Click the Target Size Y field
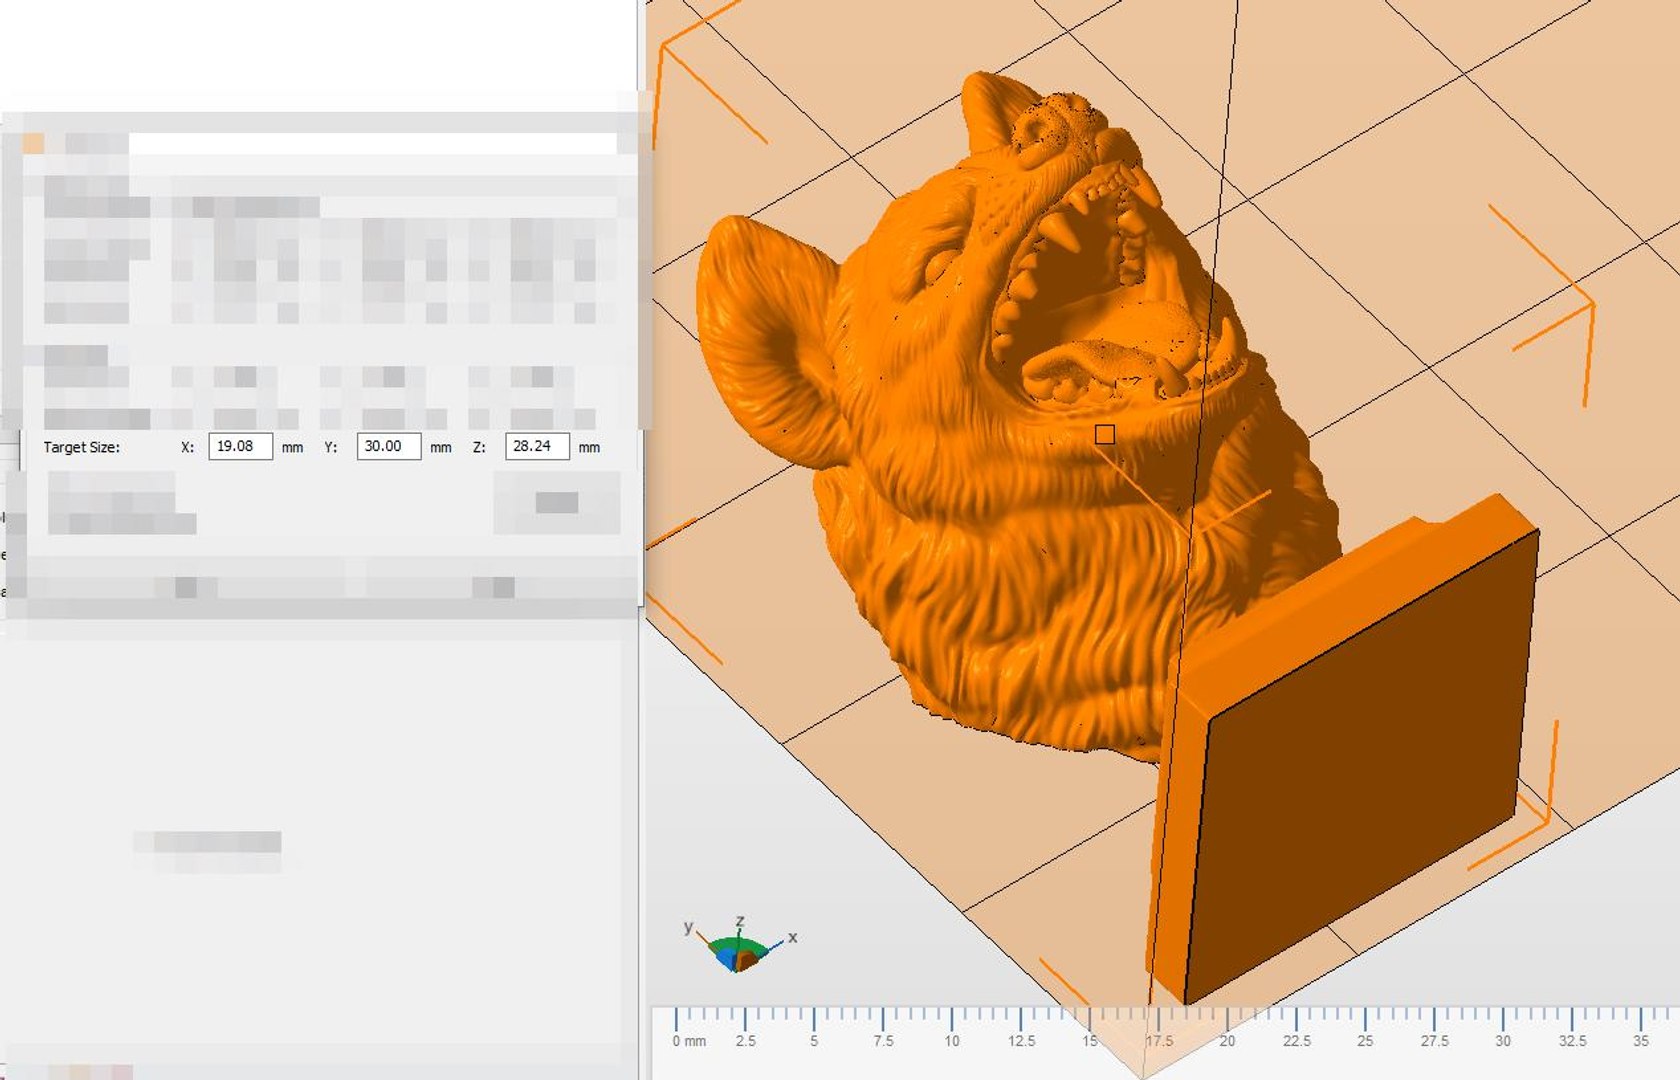1680x1080 pixels. pyautogui.click(x=388, y=446)
